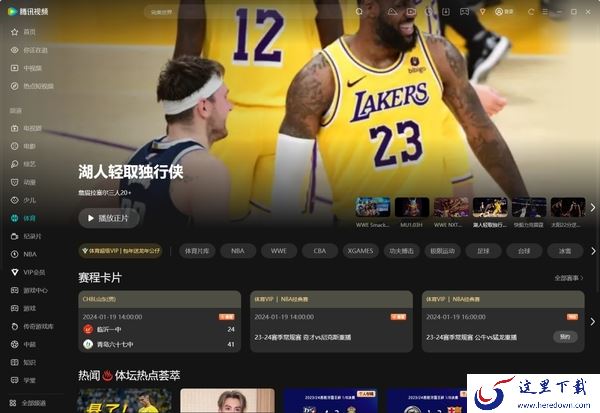Open the 游戏 games channel
This screenshot has height=413, width=600.
point(23,308)
